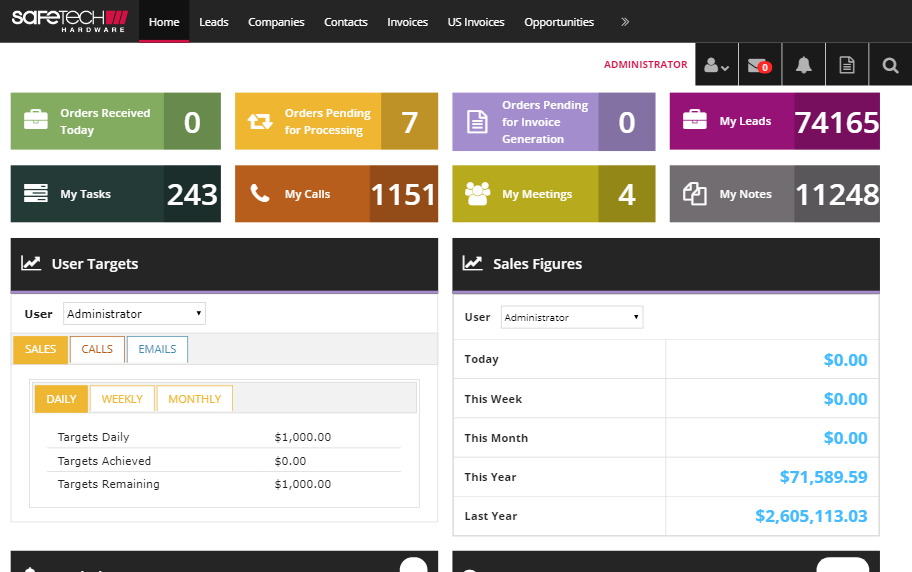
Task: Click the bell alerts icon
Action: click(x=803, y=65)
